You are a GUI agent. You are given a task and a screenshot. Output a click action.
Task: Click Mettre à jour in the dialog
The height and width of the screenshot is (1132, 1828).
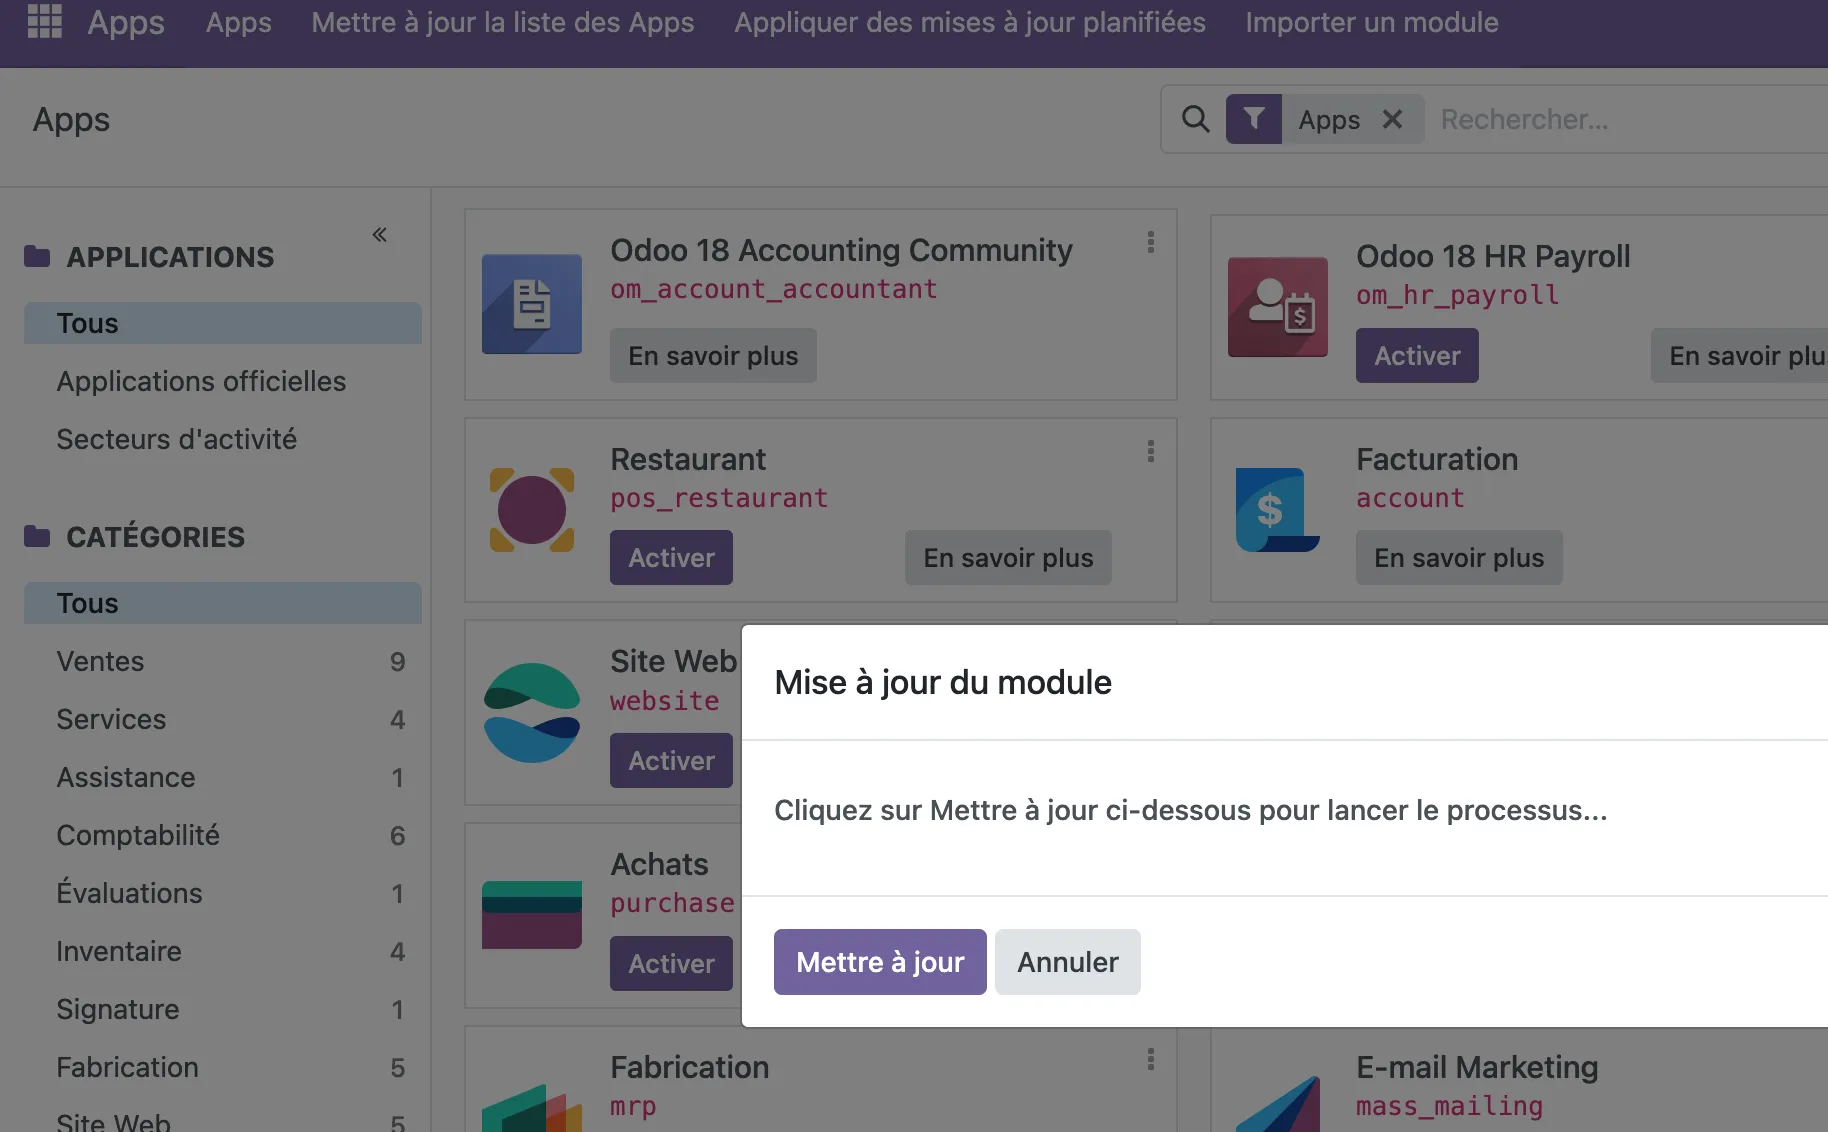coord(880,962)
